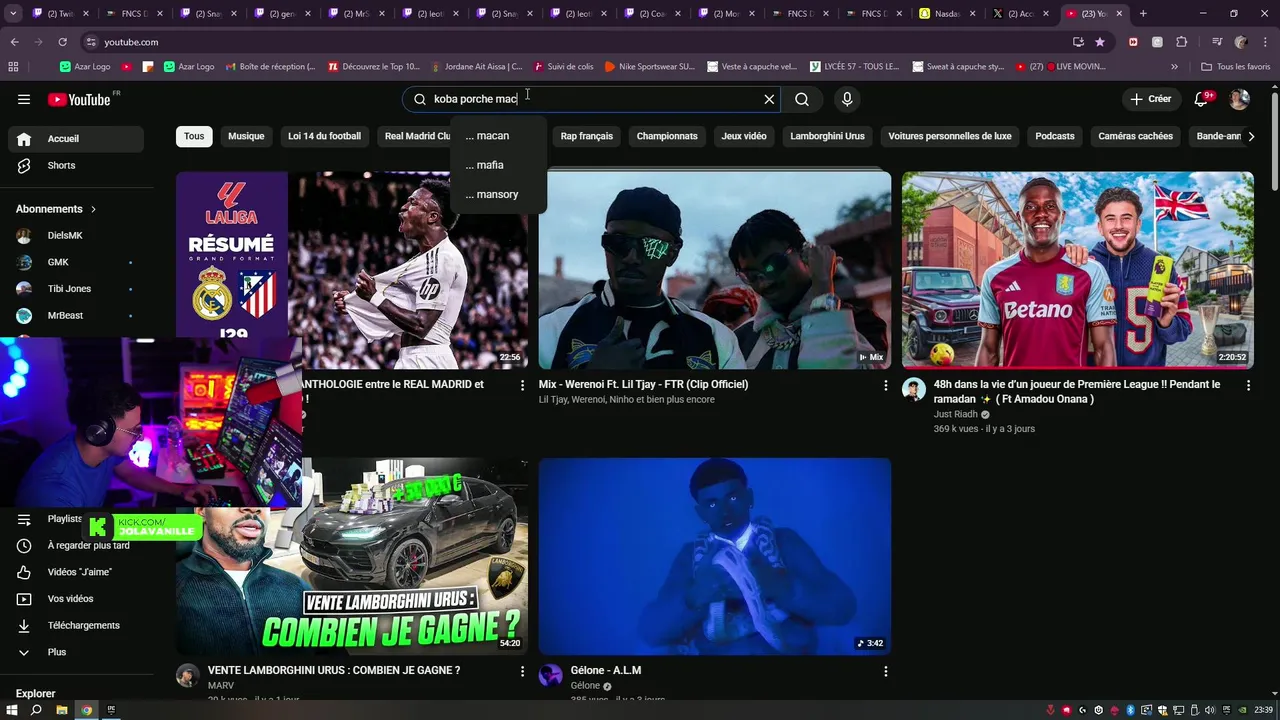Open the account avatar menu

1239,99
